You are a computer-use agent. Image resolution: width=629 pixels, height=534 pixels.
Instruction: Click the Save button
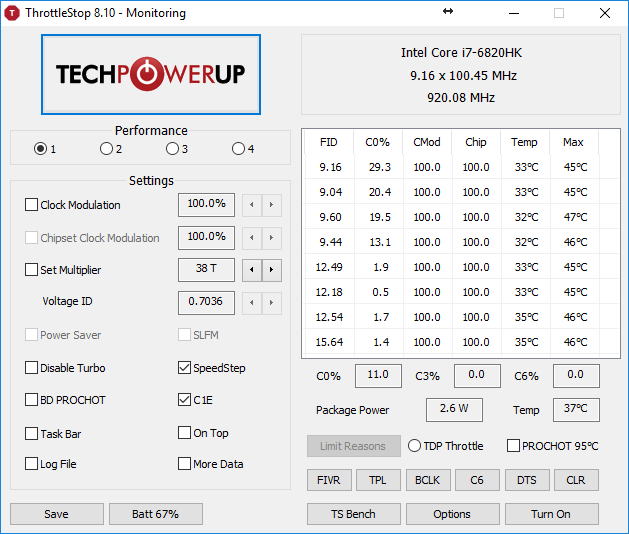(57, 514)
